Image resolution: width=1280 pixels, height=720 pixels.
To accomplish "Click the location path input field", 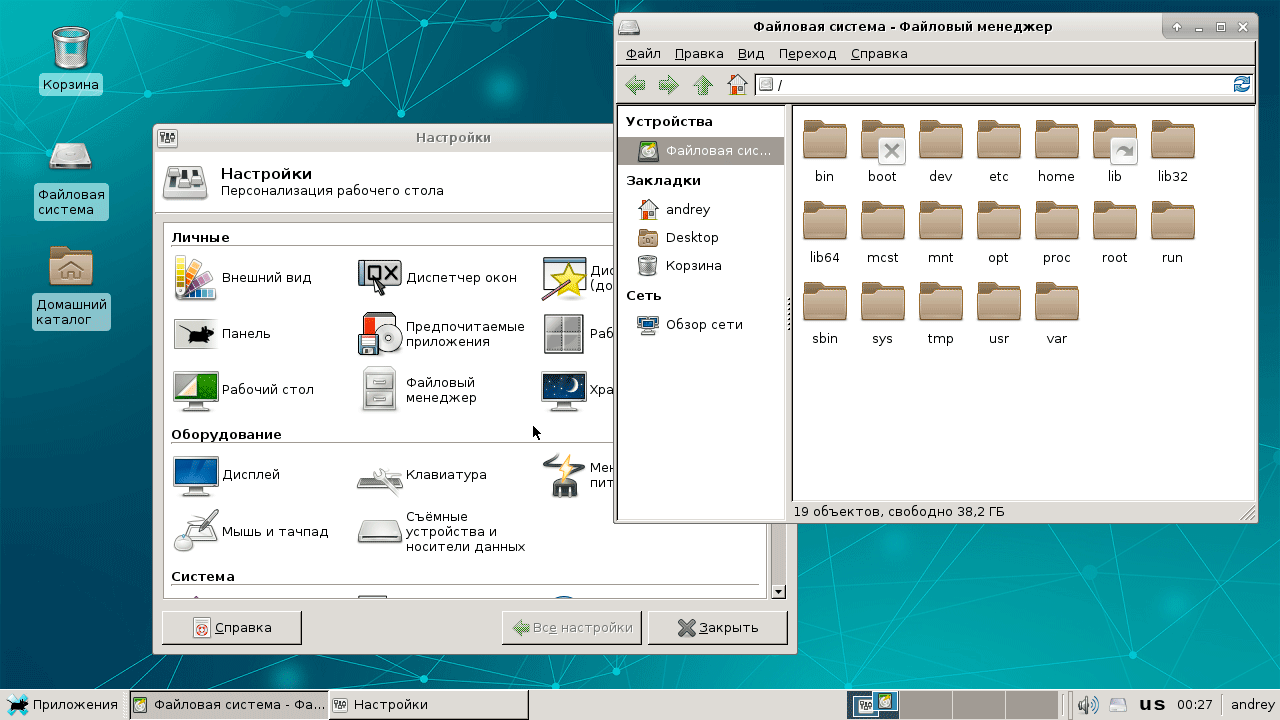I will coord(1000,85).
